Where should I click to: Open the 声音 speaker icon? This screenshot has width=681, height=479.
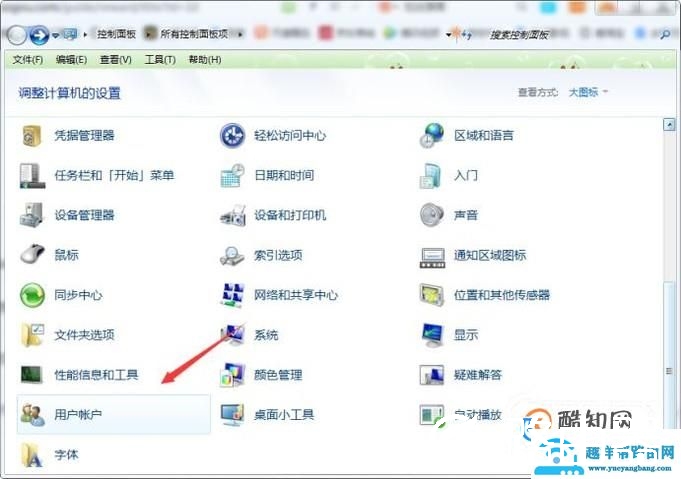tap(432, 215)
